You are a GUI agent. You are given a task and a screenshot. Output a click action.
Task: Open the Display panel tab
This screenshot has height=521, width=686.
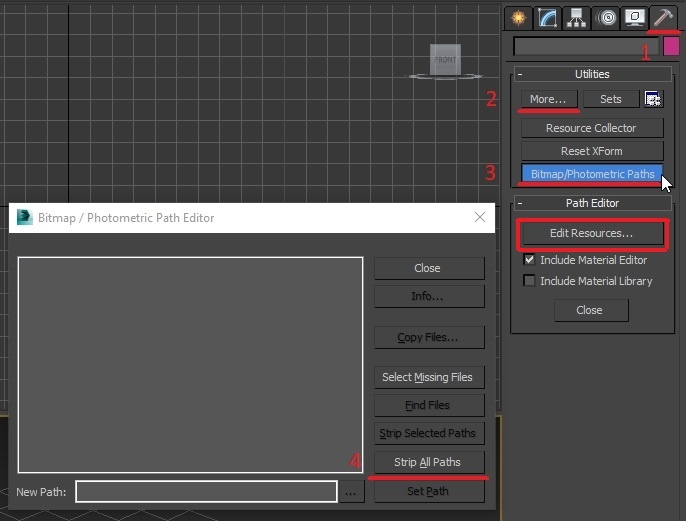pos(634,18)
